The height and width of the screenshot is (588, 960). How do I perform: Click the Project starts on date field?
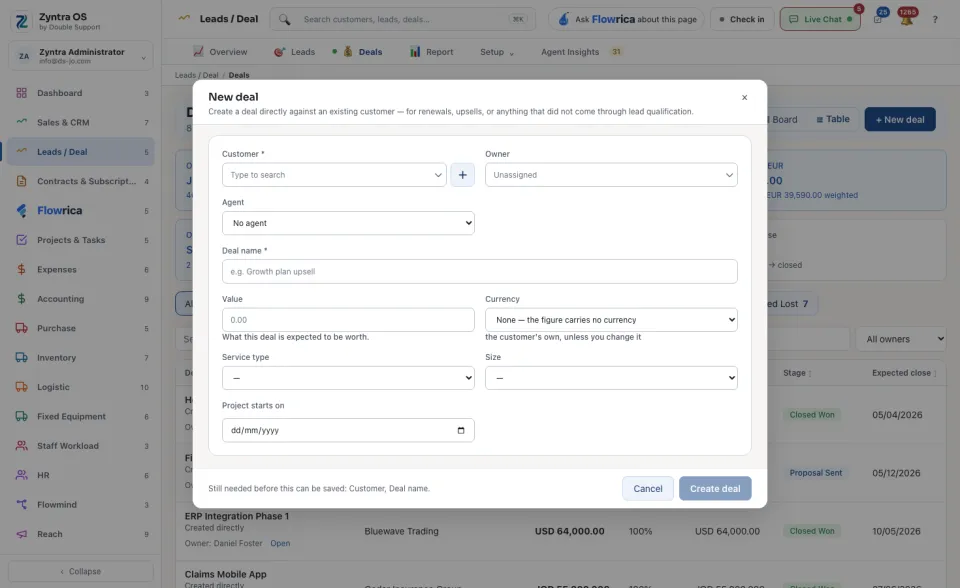(348, 431)
